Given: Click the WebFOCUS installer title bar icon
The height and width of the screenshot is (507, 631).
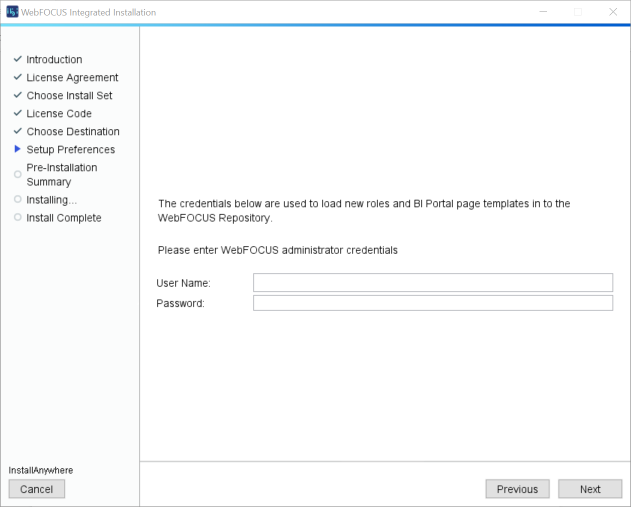Looking at the screenshot, I should point(12,12).
